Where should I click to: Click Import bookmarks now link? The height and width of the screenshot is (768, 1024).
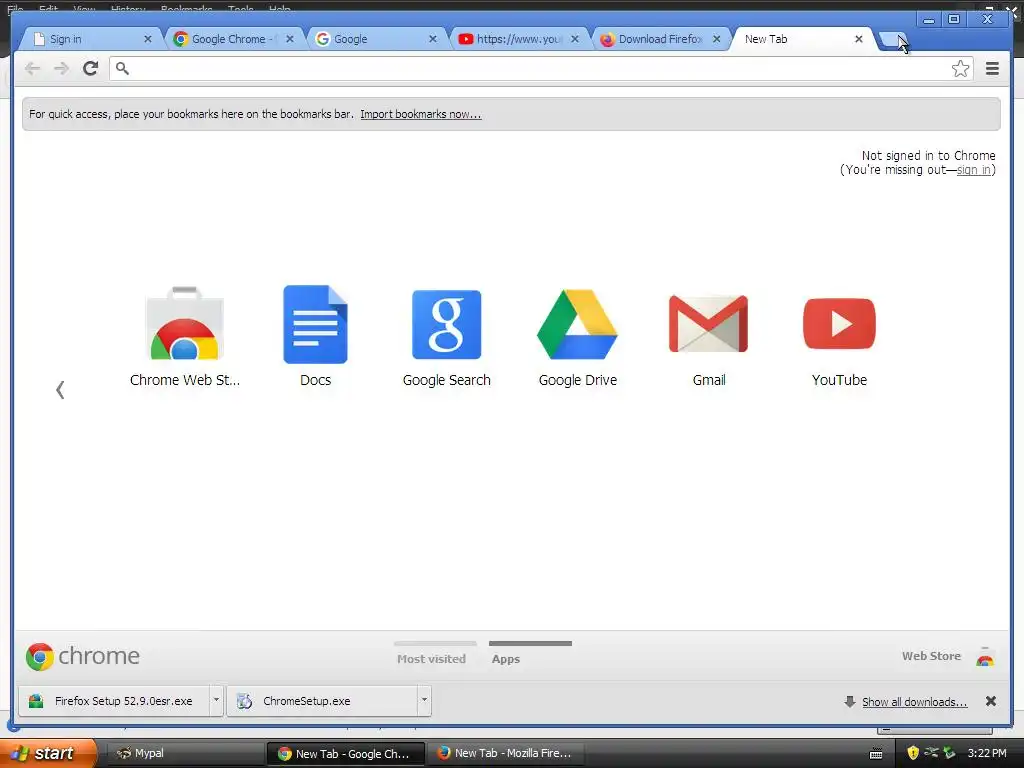point(421,114)
